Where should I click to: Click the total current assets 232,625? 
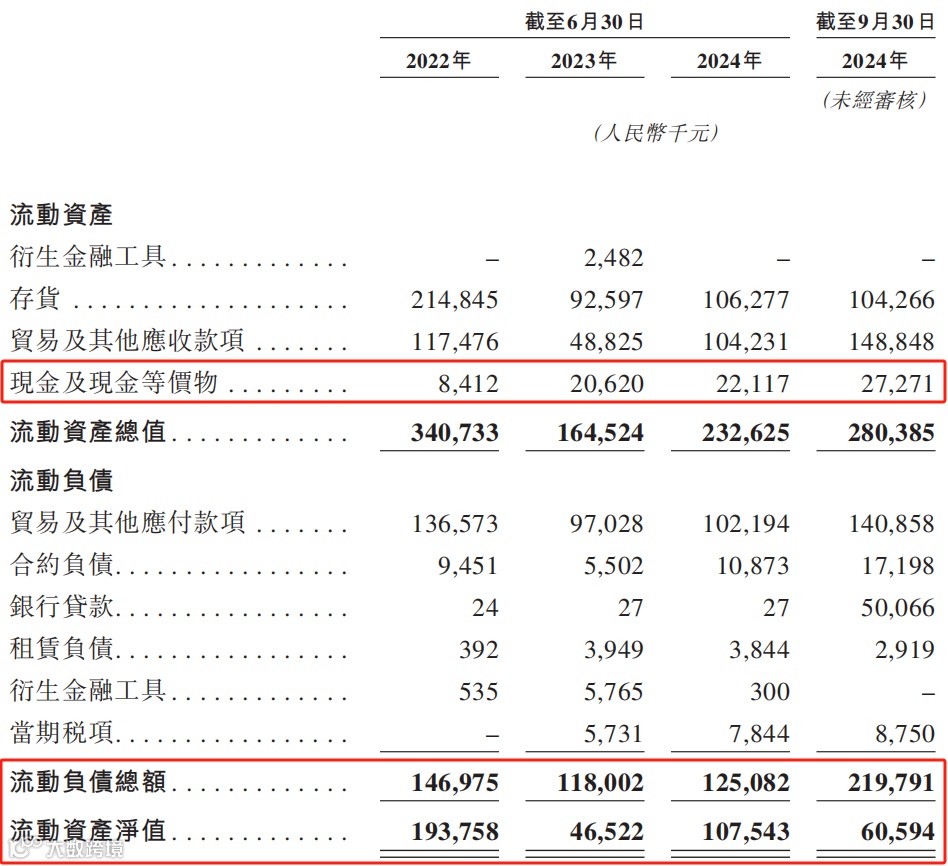pos(745,433)
